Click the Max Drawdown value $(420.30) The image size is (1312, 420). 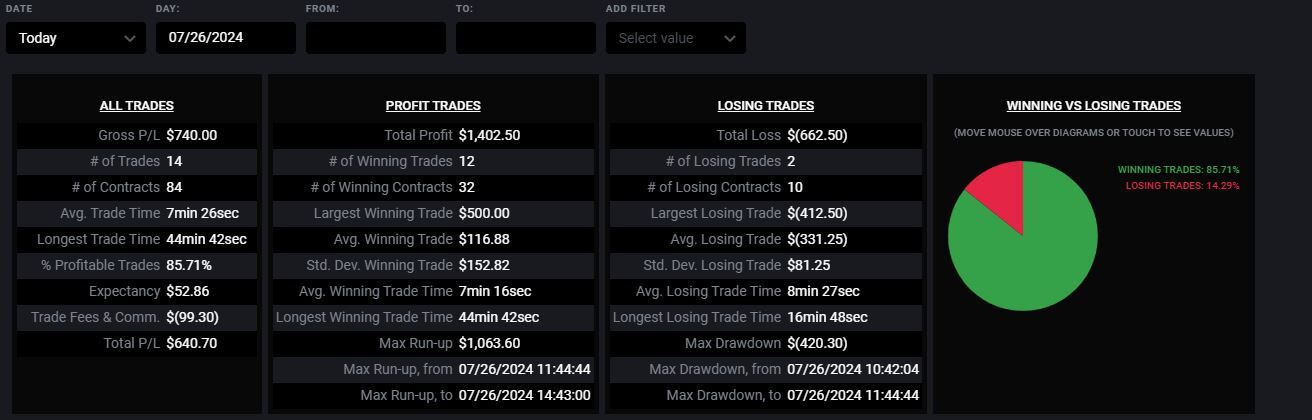[817, 343]
